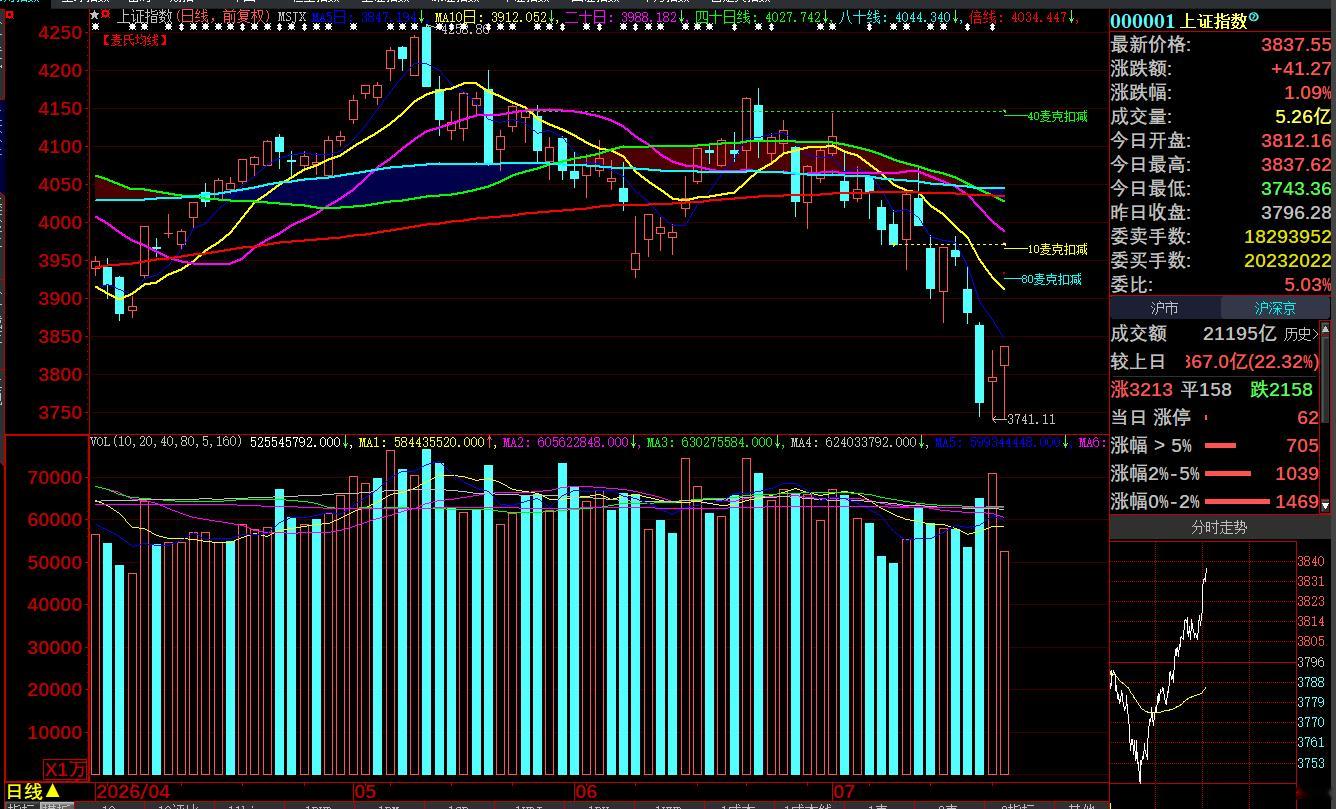This screenshot has width=1336, height=809.
Task: Click the 上证指数(日线,前复权) chart title
Action: [x=194, y=17]
